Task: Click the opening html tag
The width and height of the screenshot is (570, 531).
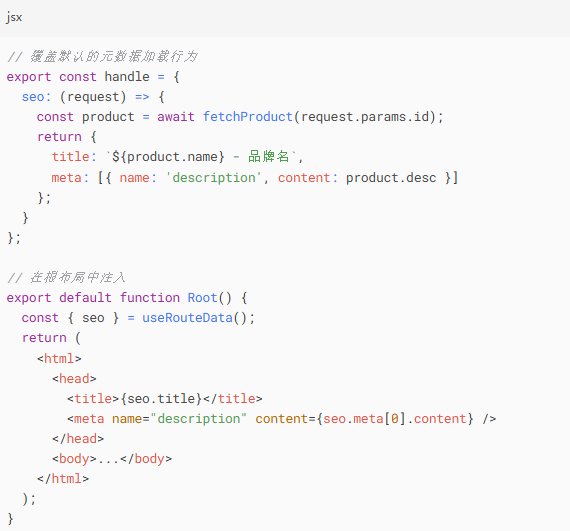Action: tap(59, 359)
